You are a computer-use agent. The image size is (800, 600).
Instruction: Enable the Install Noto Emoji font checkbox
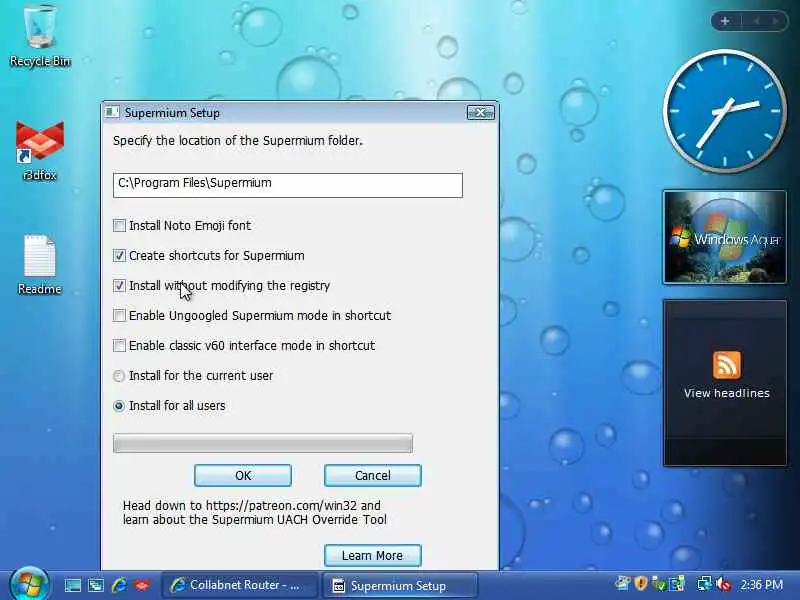(x=119, y=225)
